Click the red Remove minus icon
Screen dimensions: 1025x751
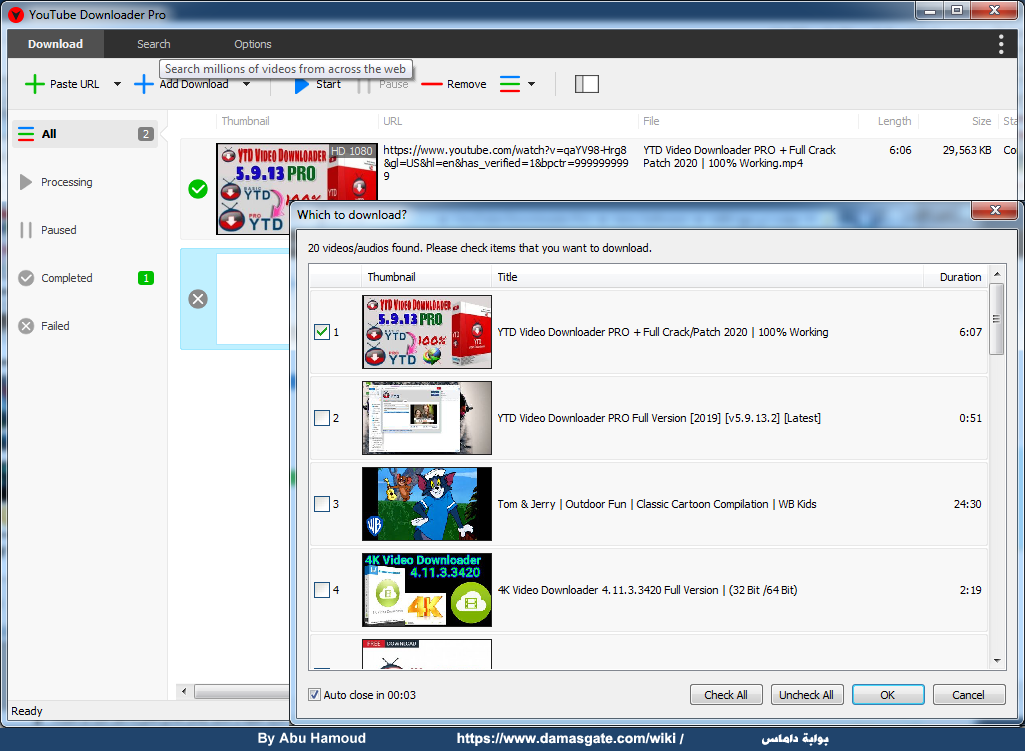tap(431, 84)
